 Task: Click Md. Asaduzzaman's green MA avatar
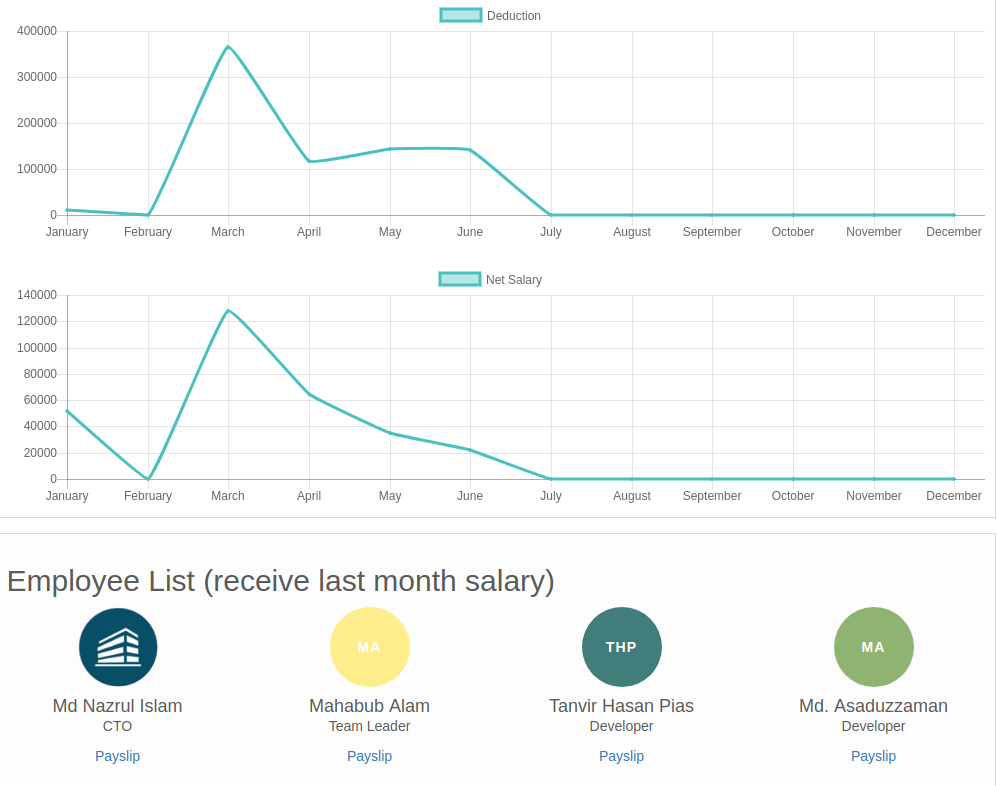(x=874, y=647)
